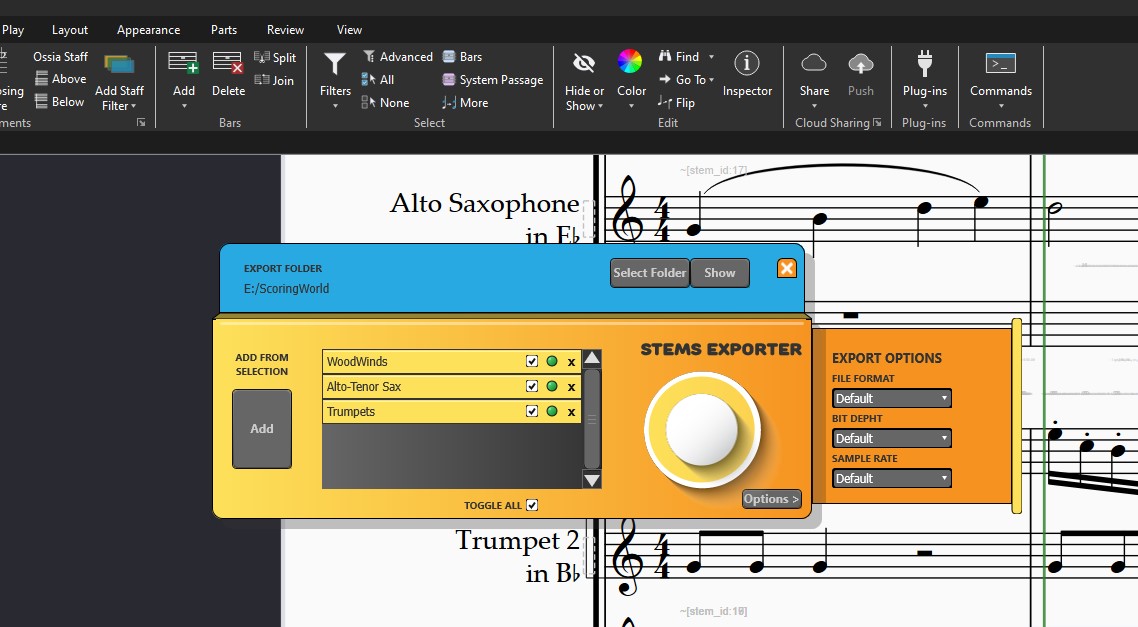
Task: Remove the Trumpets stem with its x
Action: [571, 412]
